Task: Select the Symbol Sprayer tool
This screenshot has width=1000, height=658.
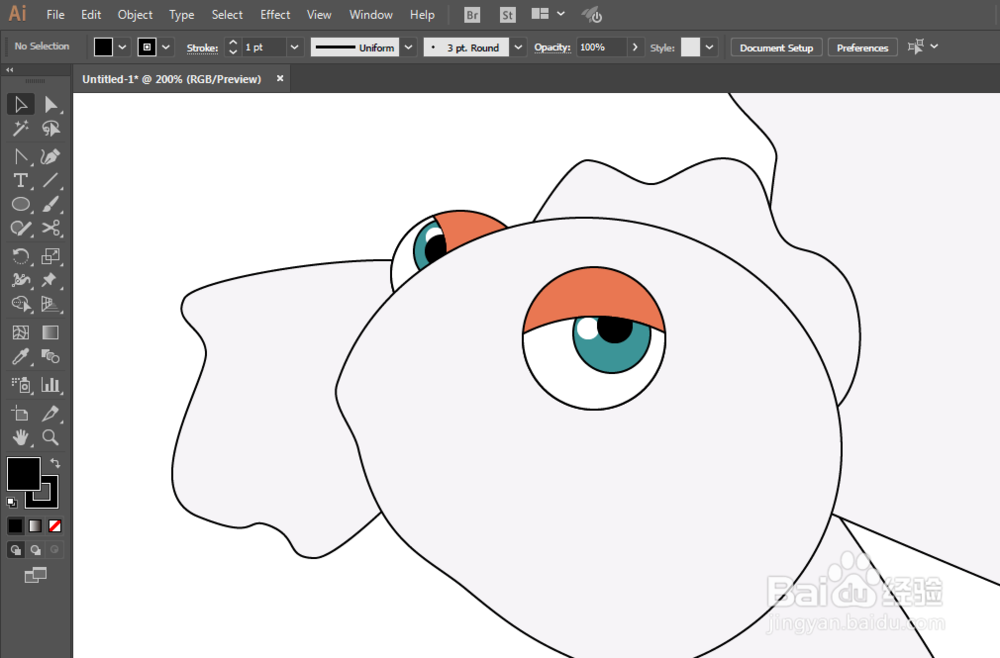Action: click(20, 384)
